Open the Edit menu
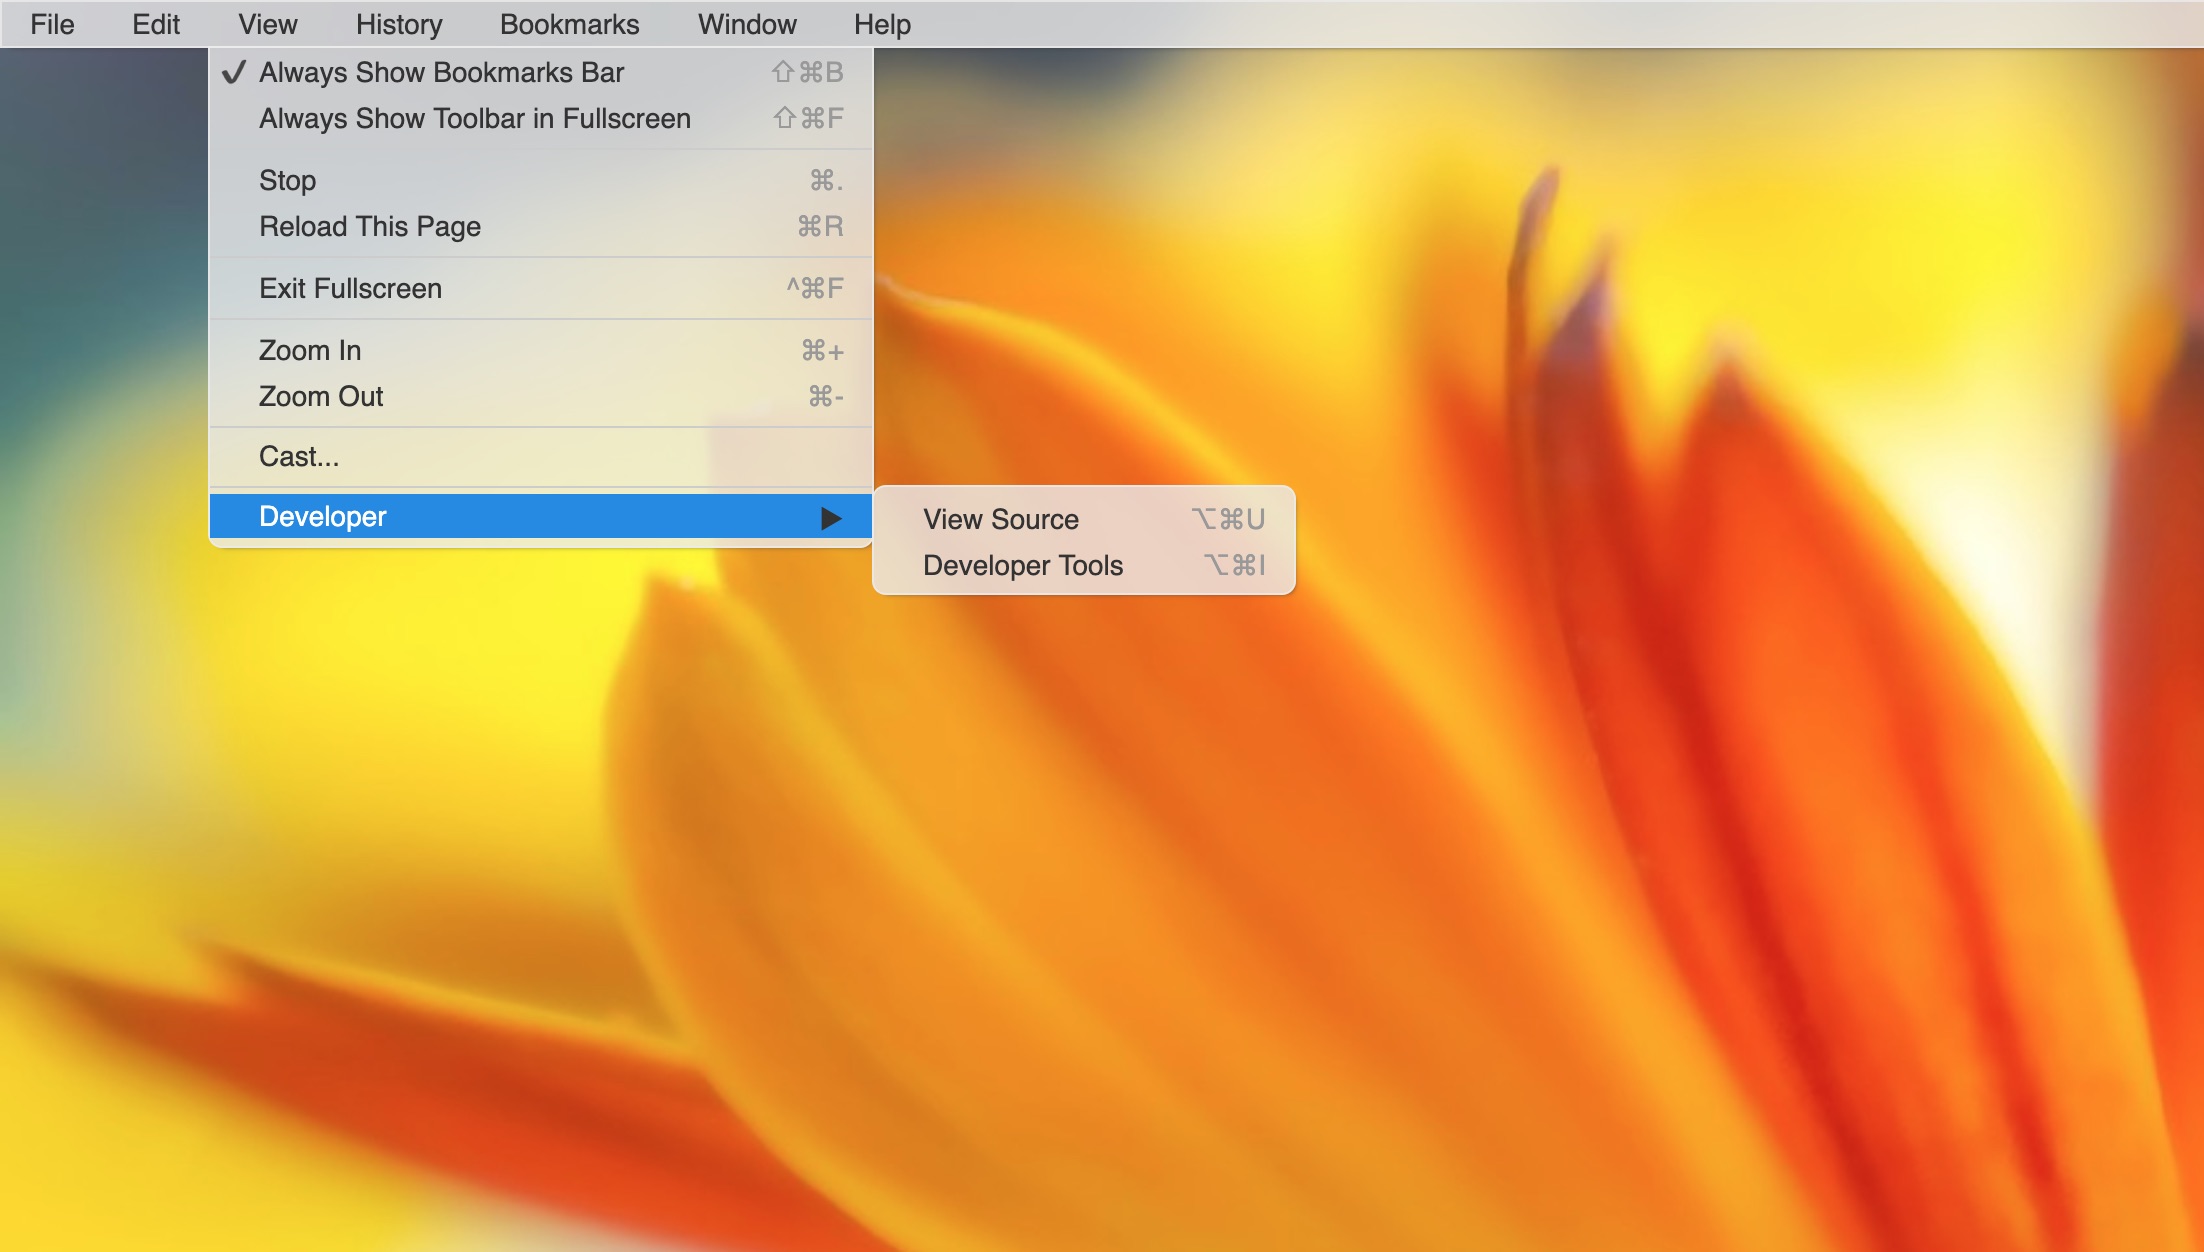 click(156, 24)
